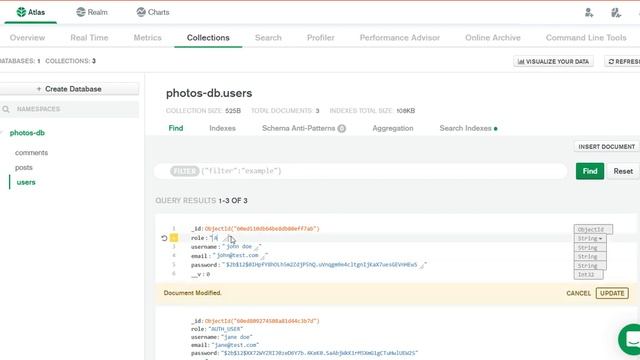The image size is (640, 360).
Task: Open the Command Line Tools tab
Action: pyautogui.click(x=586, y=38)
